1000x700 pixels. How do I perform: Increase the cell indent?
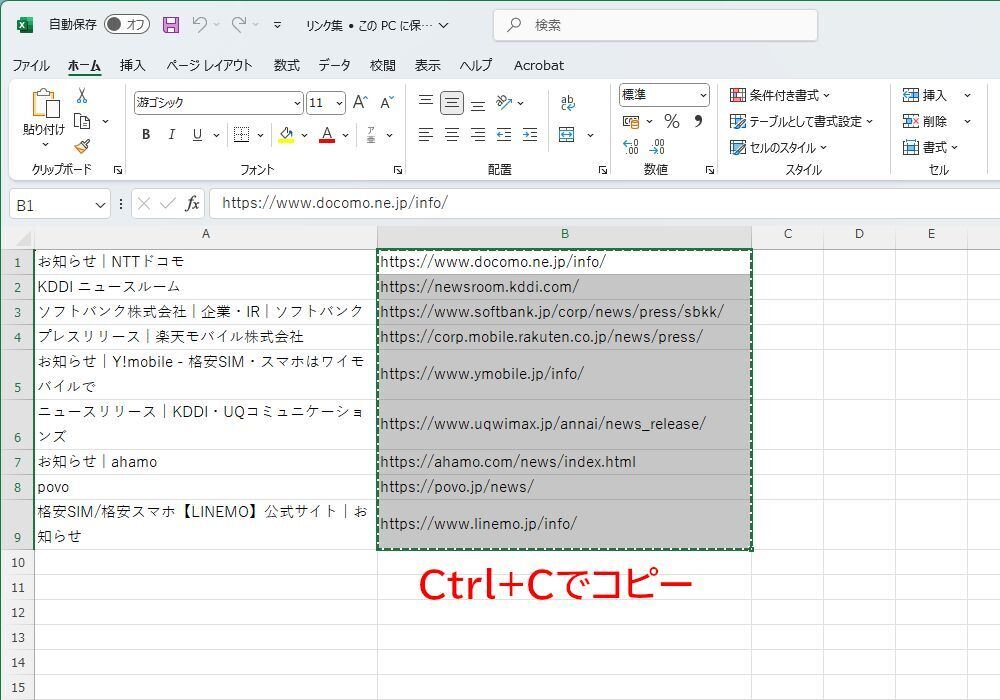pyautogui.click(x=530, y=135)
